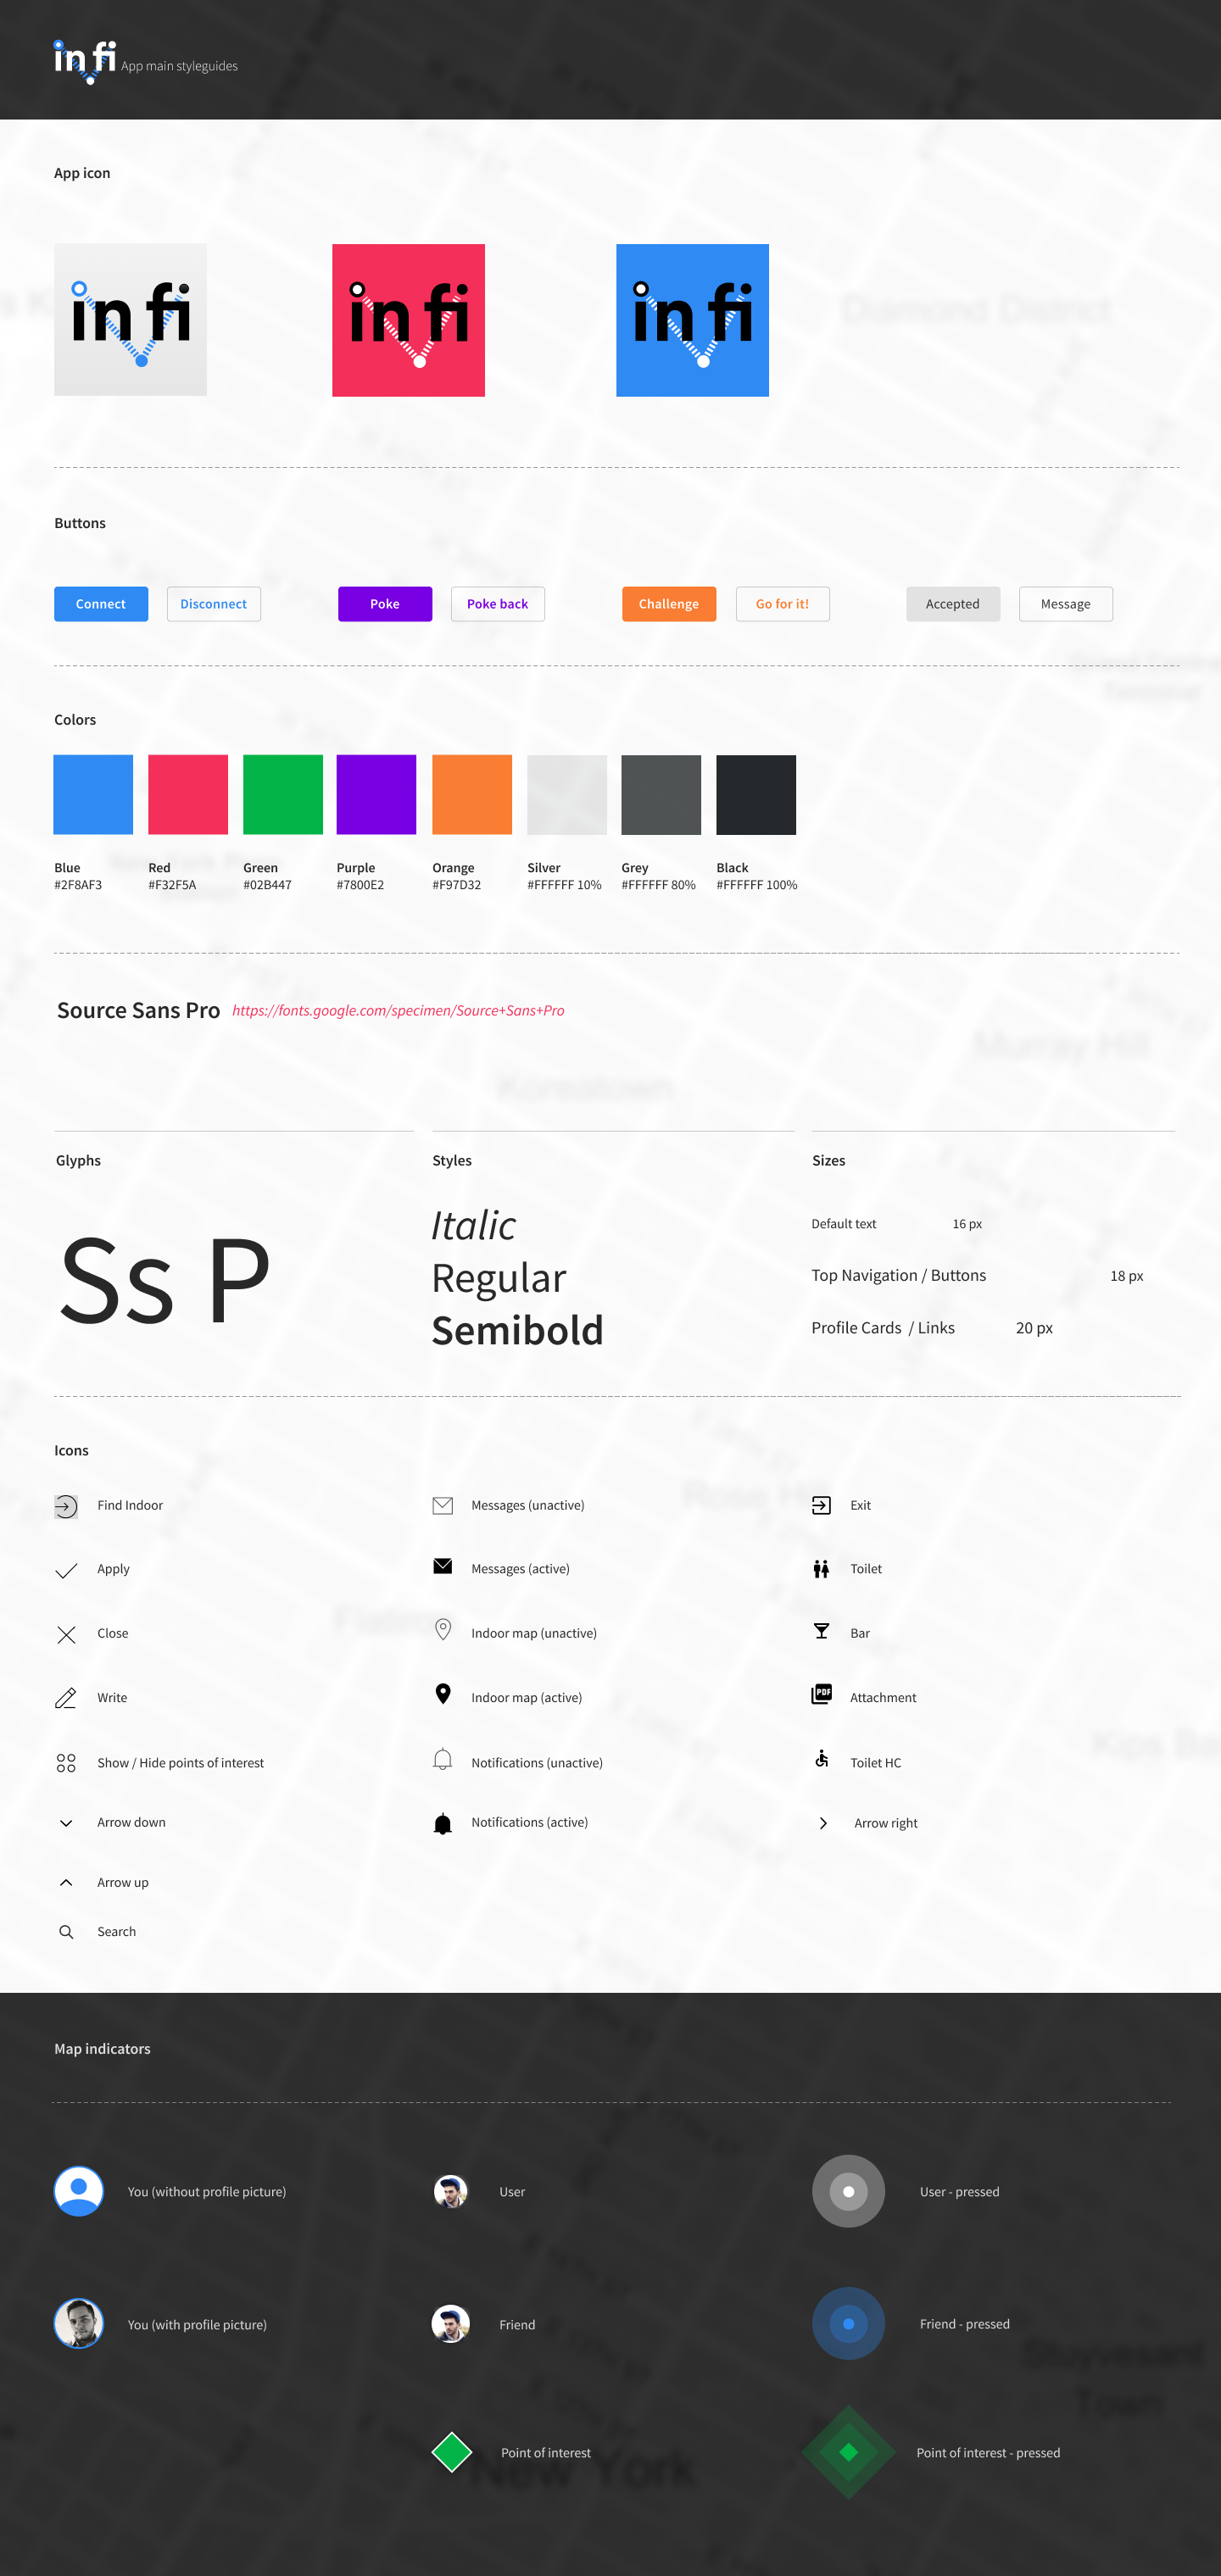
Task: Click the Bar cocktail glass icon
Action: click(x=821, y=1631)
